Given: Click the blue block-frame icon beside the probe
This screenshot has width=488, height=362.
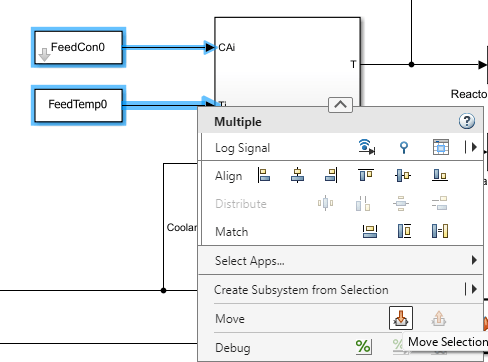Looking at the screenshot, I should (x=441, y=147).
